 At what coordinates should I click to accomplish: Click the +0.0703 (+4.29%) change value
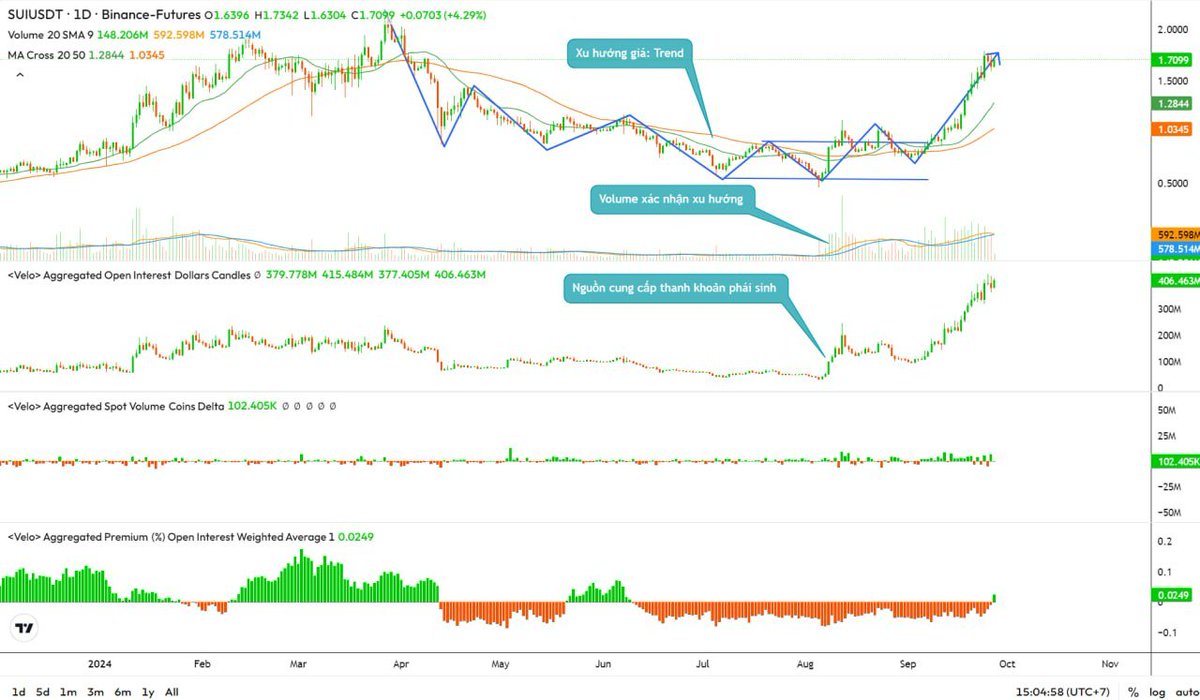[441, 15]
